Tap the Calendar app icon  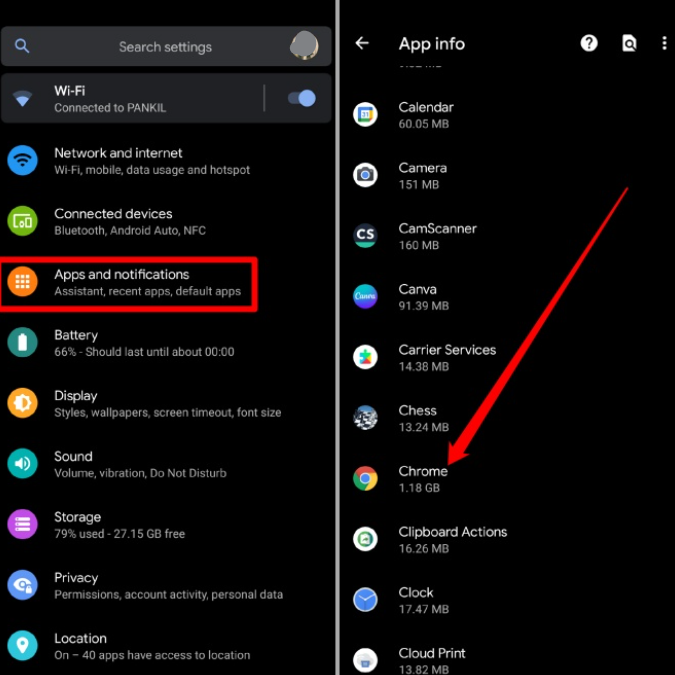coord(365,114)
